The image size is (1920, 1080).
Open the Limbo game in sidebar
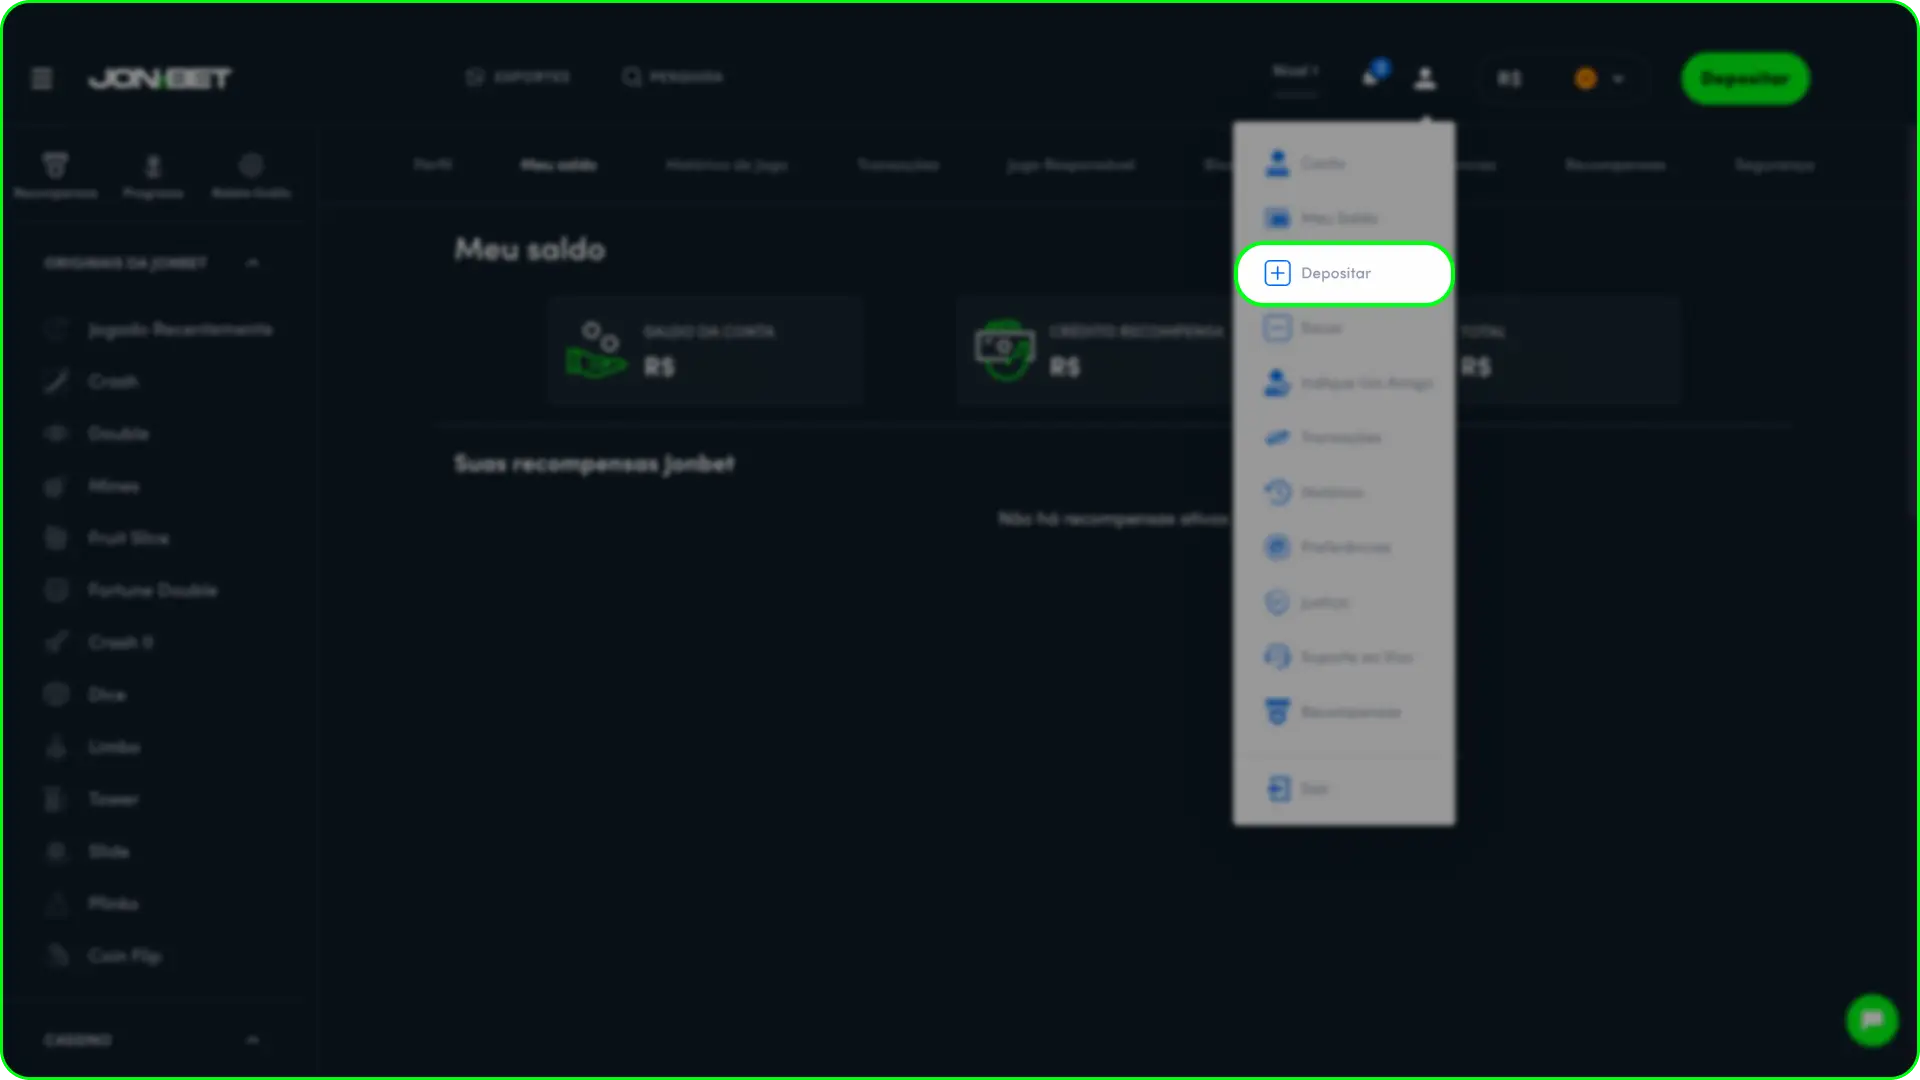(93, 747)
